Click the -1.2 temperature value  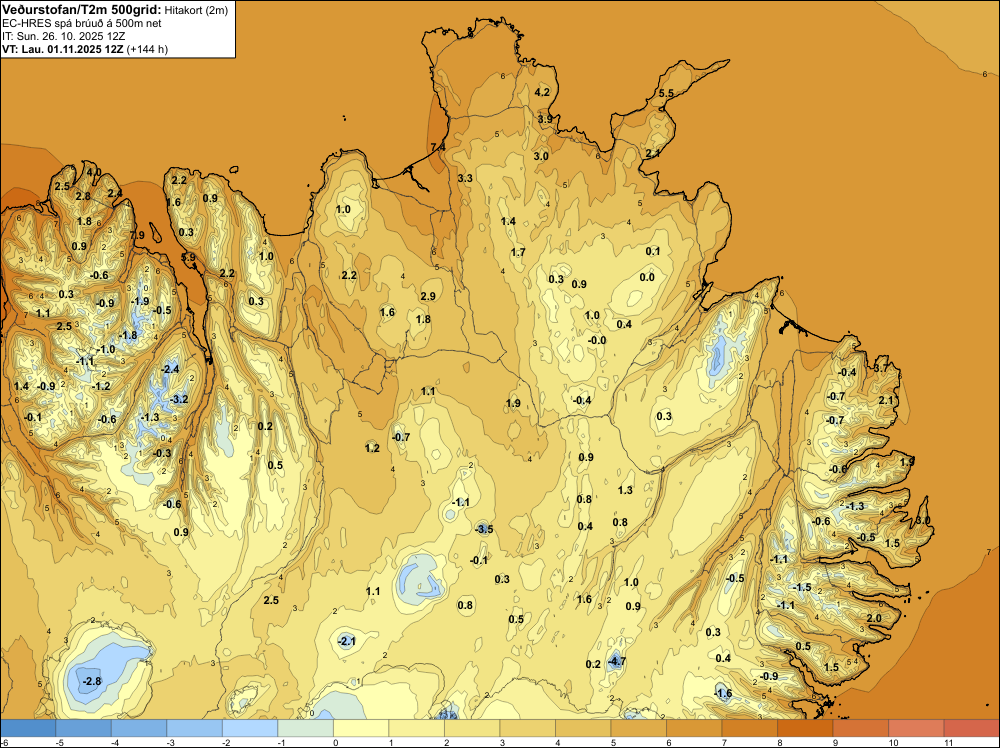click(x=101, y=386)
